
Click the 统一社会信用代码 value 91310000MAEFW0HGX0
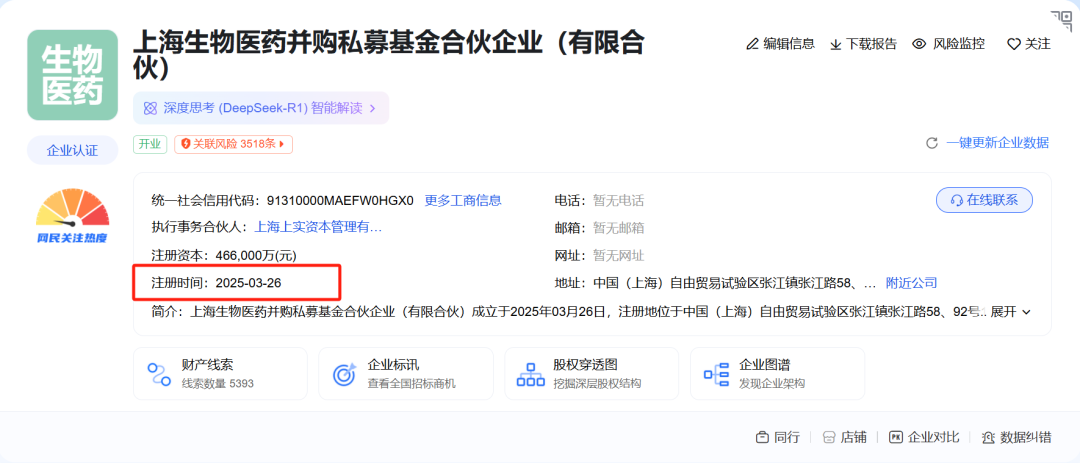(x=338, y=200)
